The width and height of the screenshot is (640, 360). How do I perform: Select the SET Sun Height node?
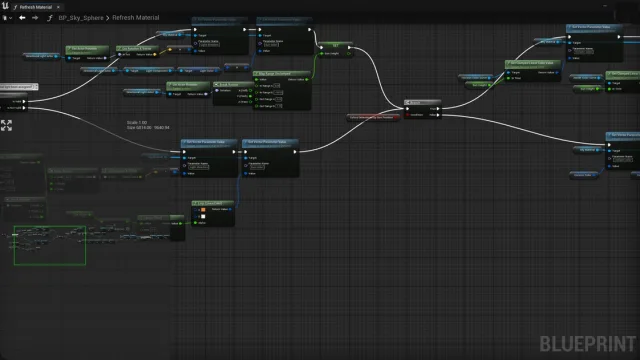click(x=336, y=49)
